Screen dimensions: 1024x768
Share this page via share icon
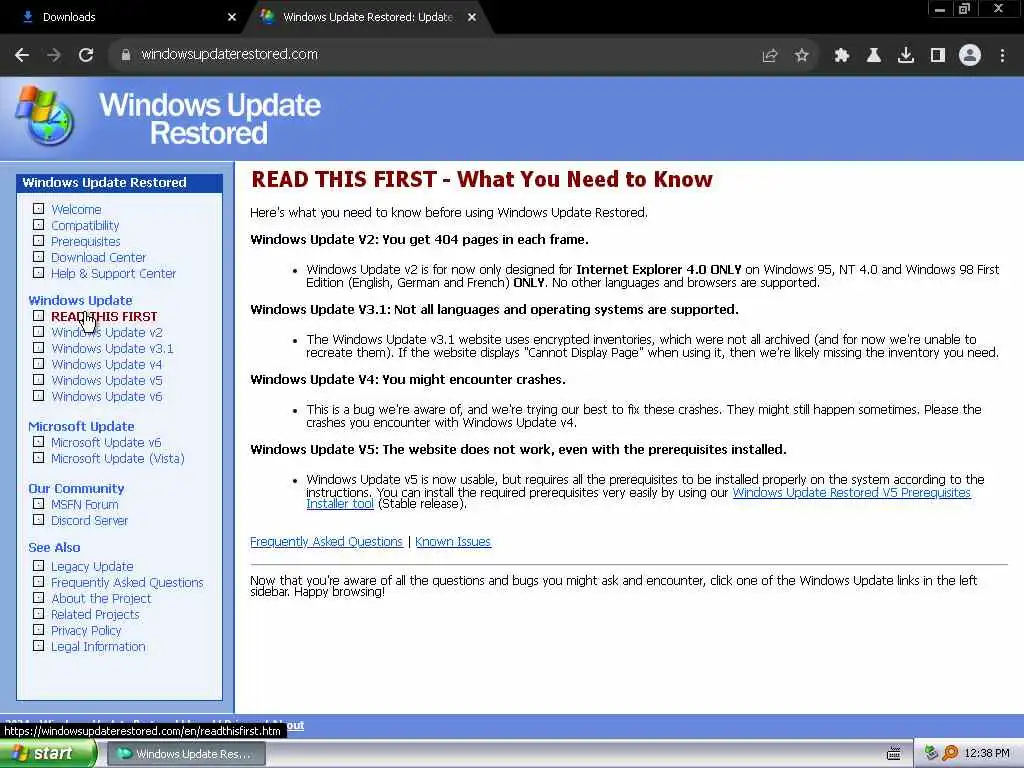pos(770,56)
